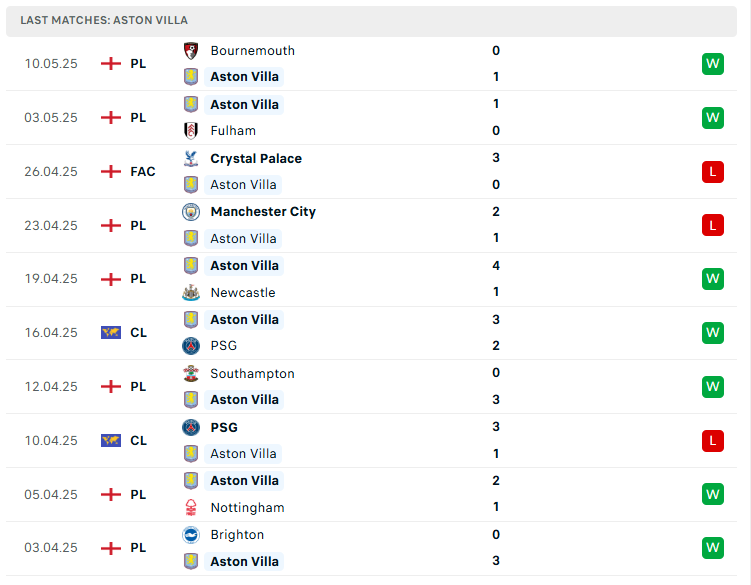Click the Fulham club crest
Viewport: 751px width, 585px height.
click(191, 131)
